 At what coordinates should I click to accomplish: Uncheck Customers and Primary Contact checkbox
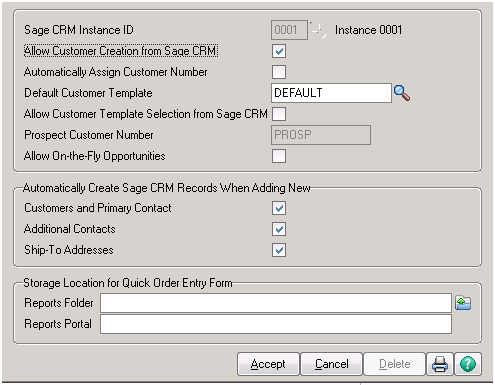tap(279, 208)
